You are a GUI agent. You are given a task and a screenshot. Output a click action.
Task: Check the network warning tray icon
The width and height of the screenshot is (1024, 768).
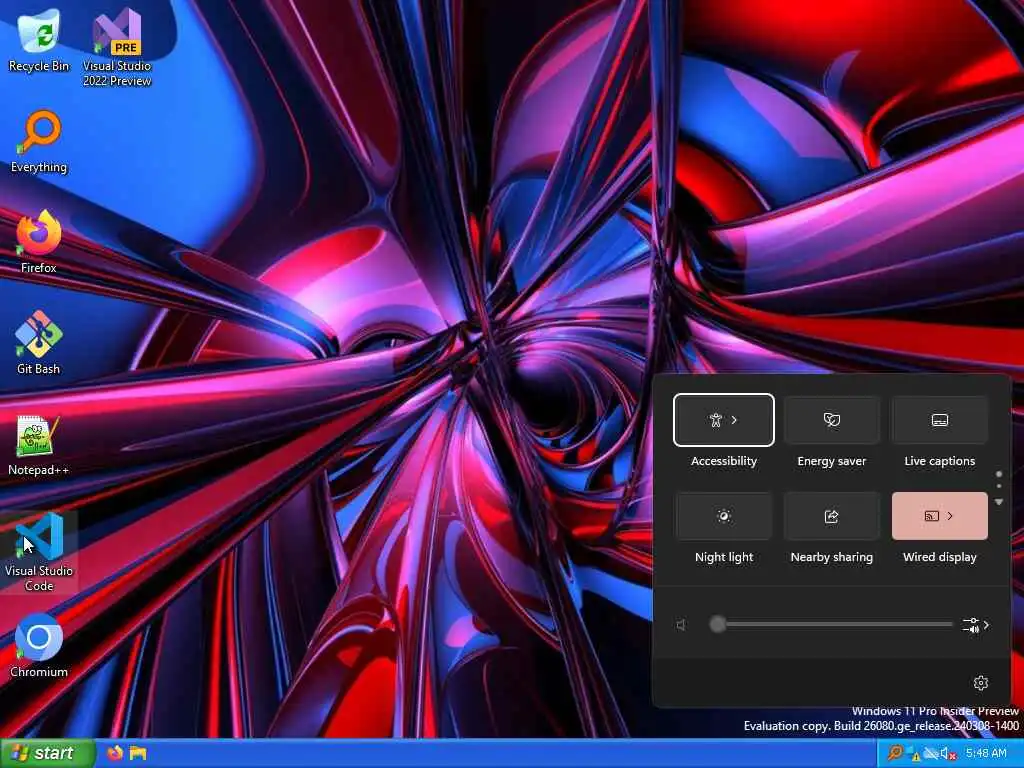pyautogui.click(x=913, y=754)
